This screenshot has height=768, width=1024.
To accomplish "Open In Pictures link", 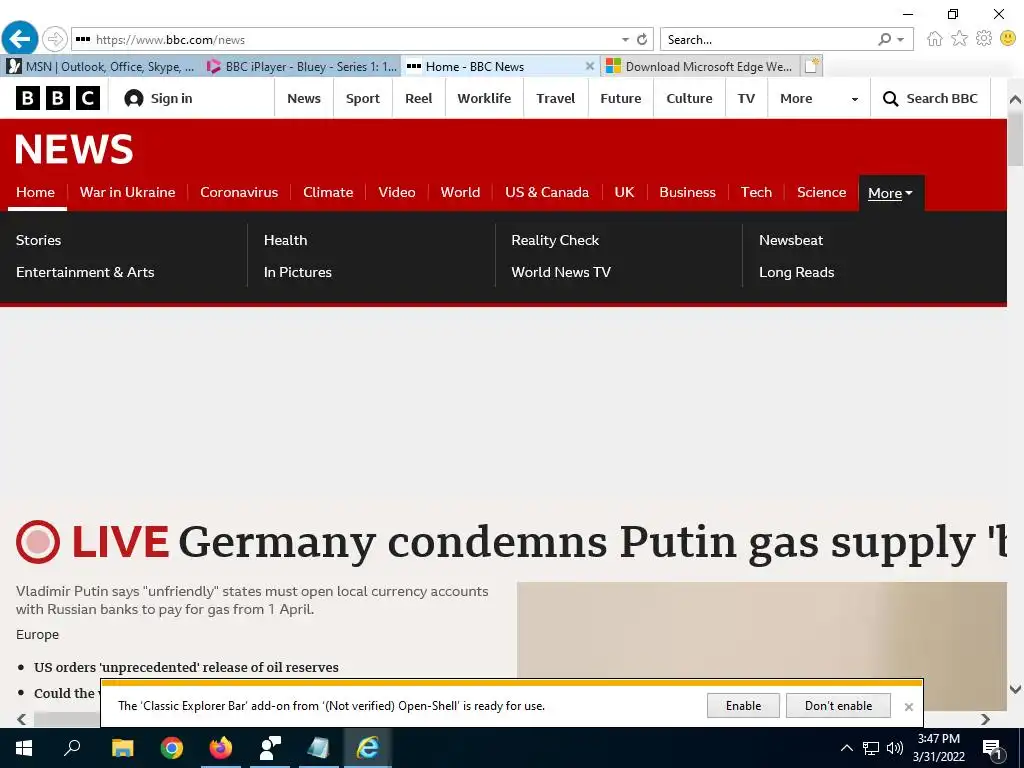I will pos(298,272).
